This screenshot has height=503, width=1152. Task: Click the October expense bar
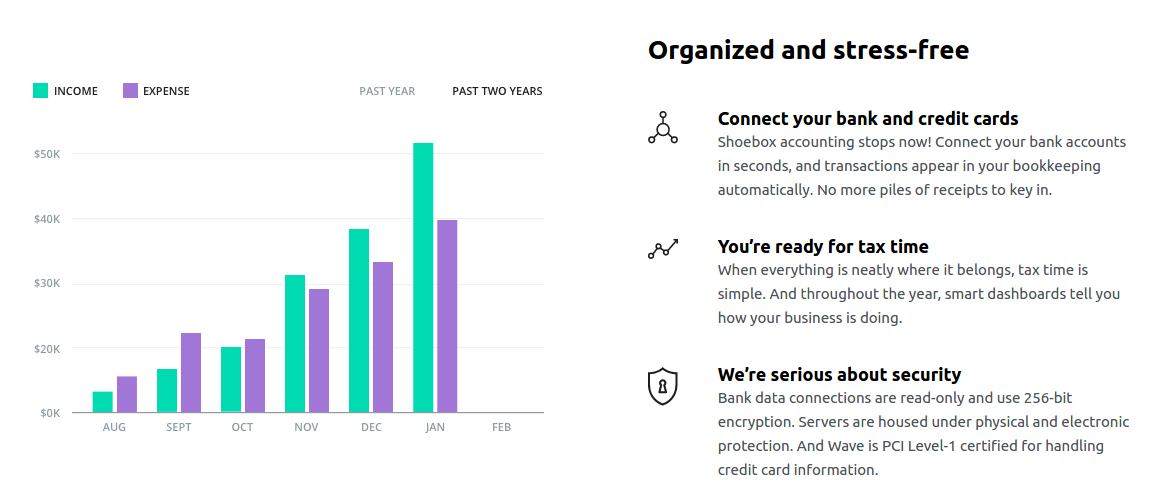[255, 376]
